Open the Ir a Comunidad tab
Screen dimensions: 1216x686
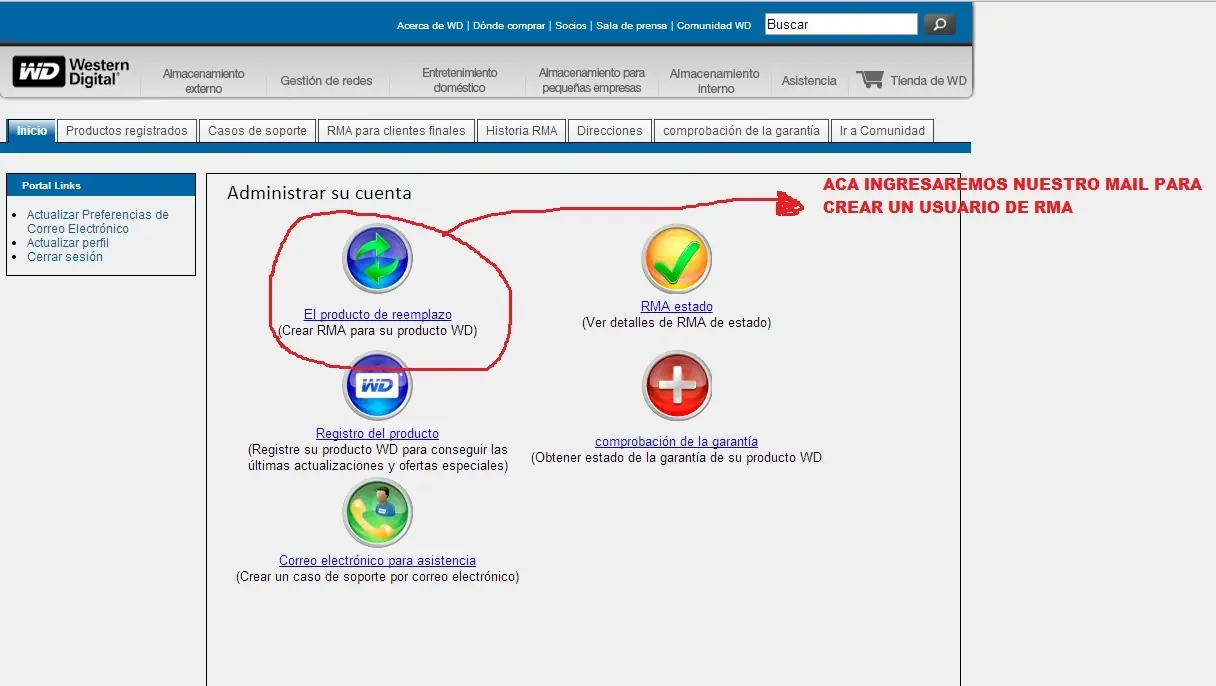[x=882, y=131]
